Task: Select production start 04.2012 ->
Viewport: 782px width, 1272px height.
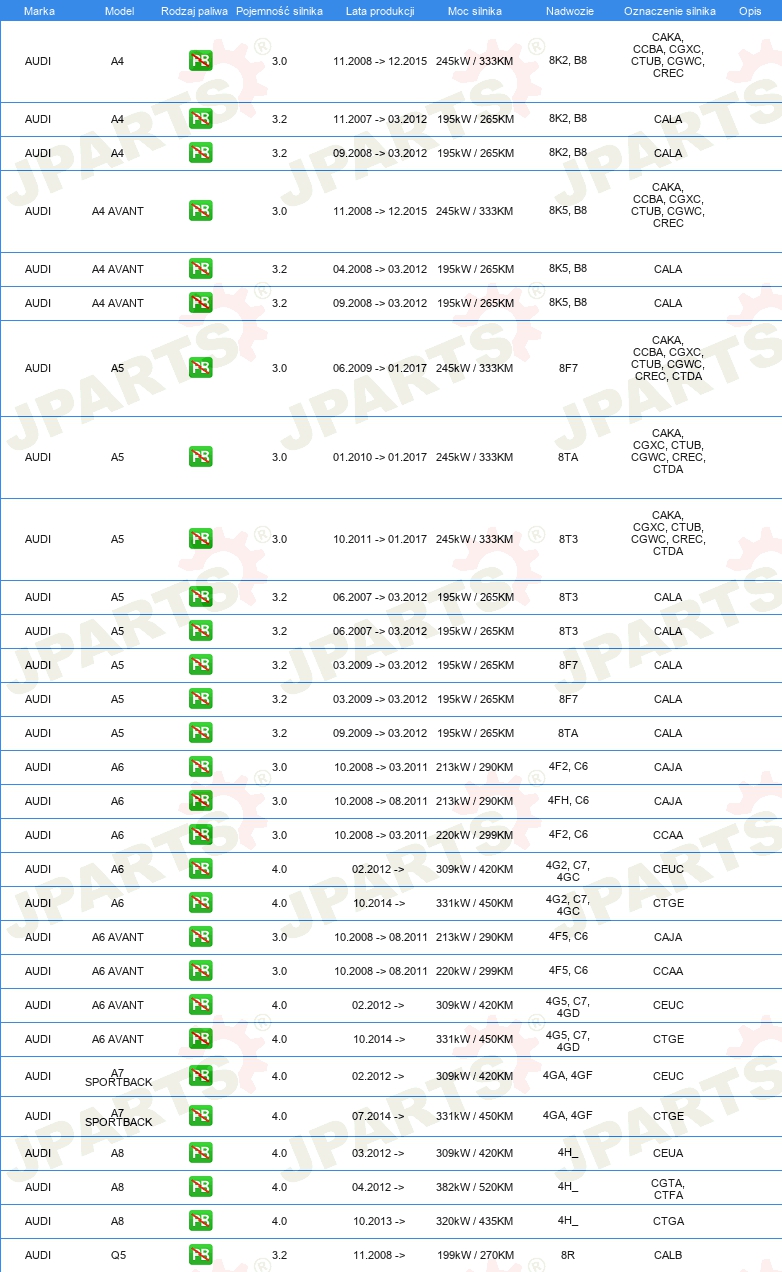Action: pos(378,1187)
